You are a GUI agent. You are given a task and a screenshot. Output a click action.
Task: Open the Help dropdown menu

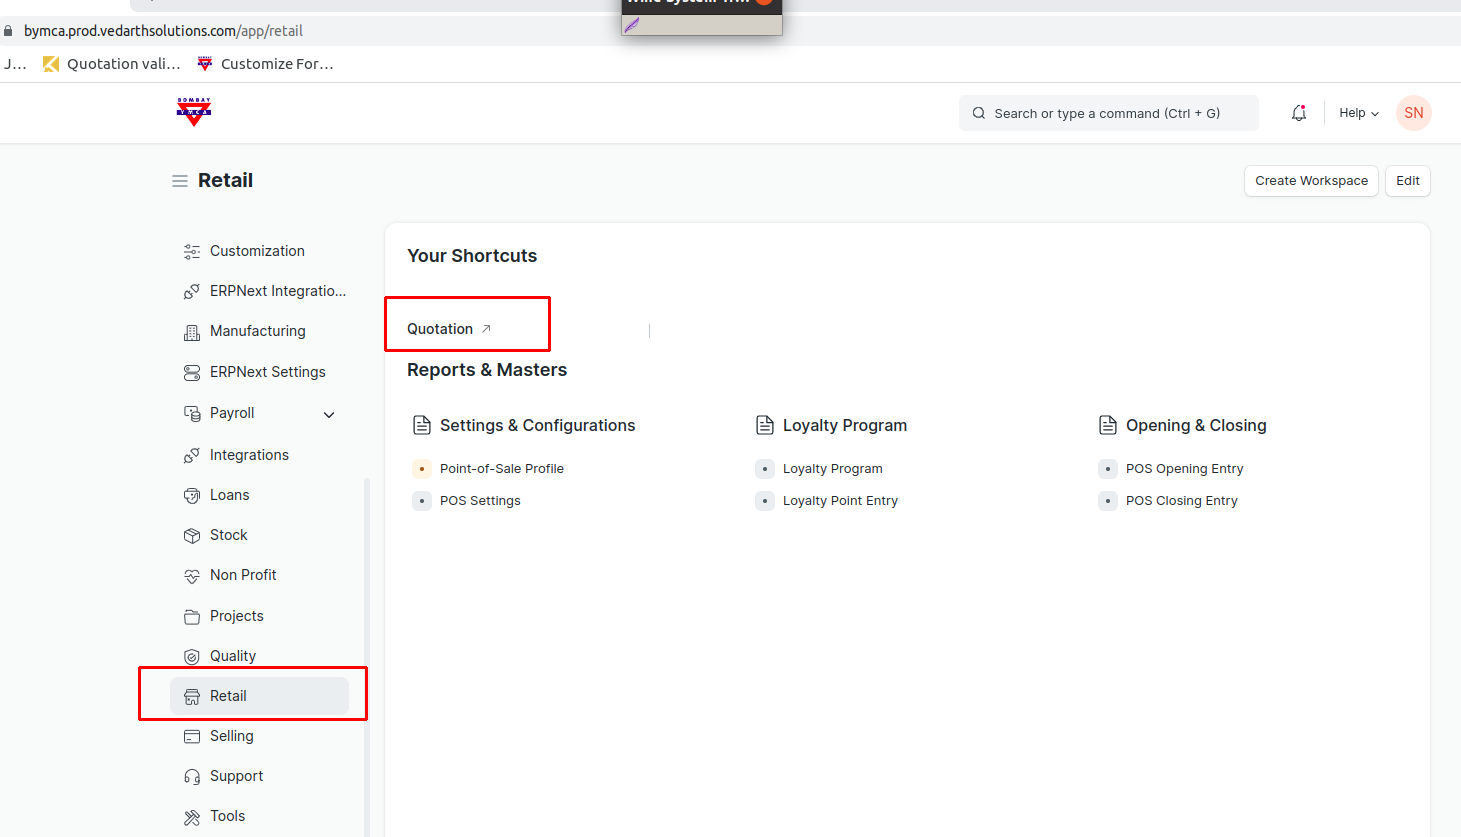click(1358, 113)
